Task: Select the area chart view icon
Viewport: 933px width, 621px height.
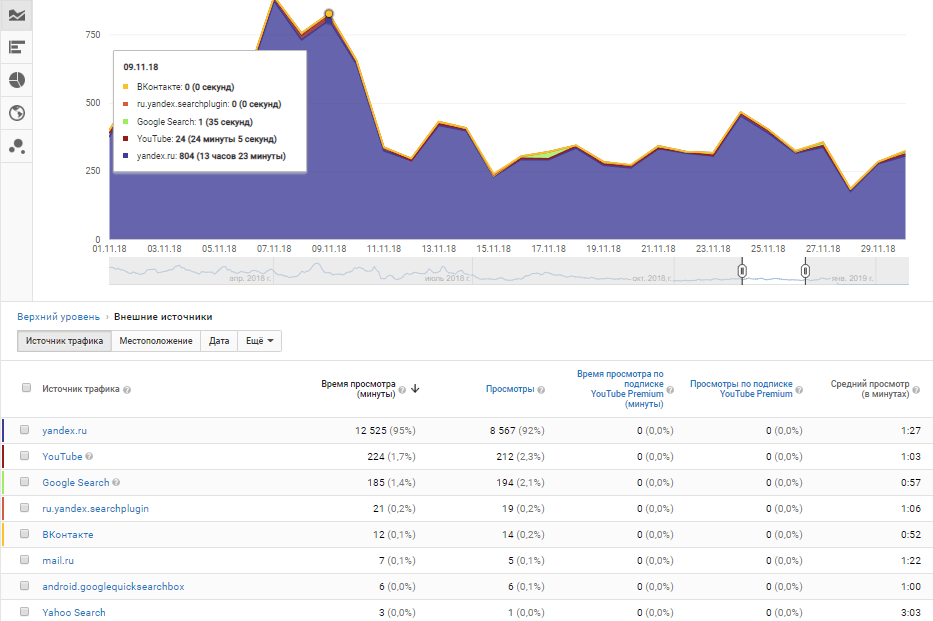Action: point(16,15)
